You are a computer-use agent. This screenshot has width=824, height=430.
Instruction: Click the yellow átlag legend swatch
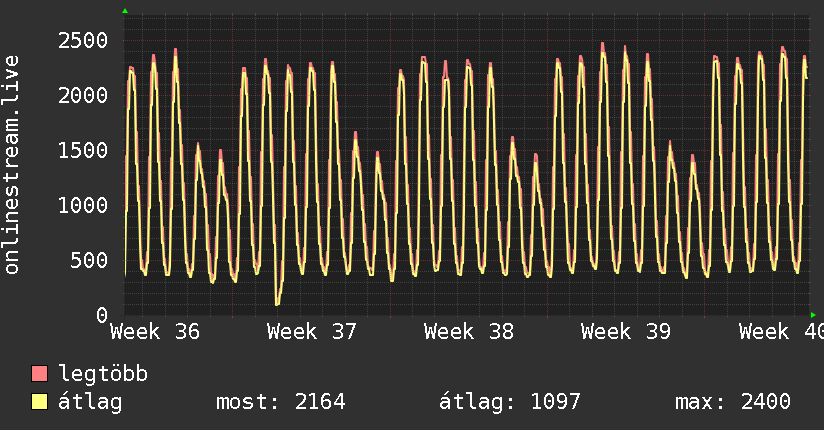pyautogui.click(x=39, y=402)
